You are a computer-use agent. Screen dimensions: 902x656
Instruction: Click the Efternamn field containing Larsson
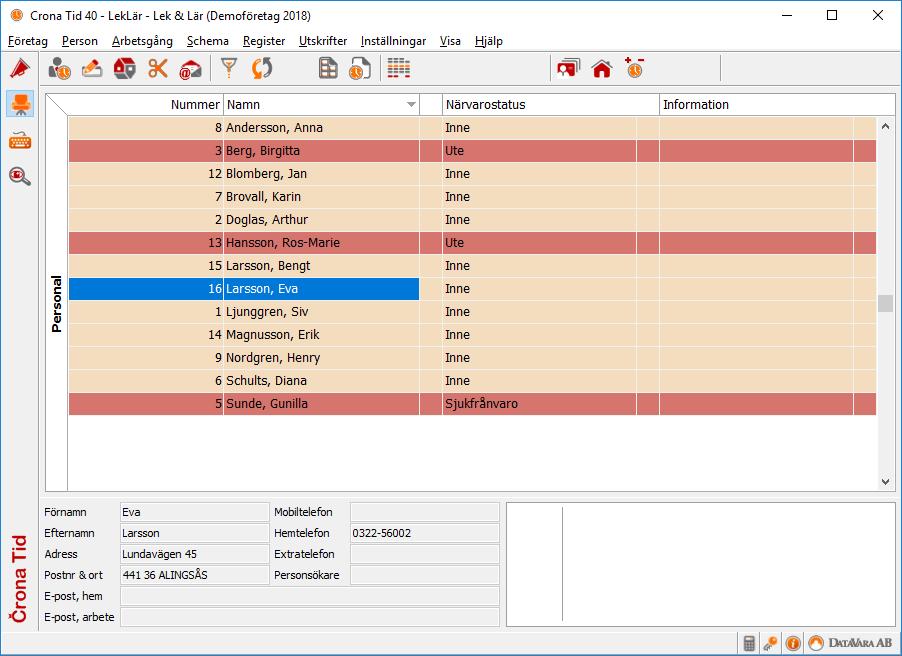(194, 533)
